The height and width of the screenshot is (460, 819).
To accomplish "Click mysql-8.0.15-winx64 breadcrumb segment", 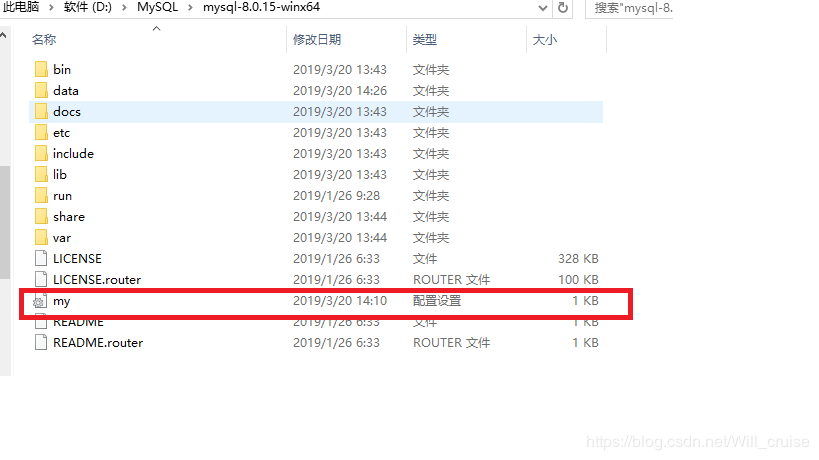I will [x=261, y=7].
